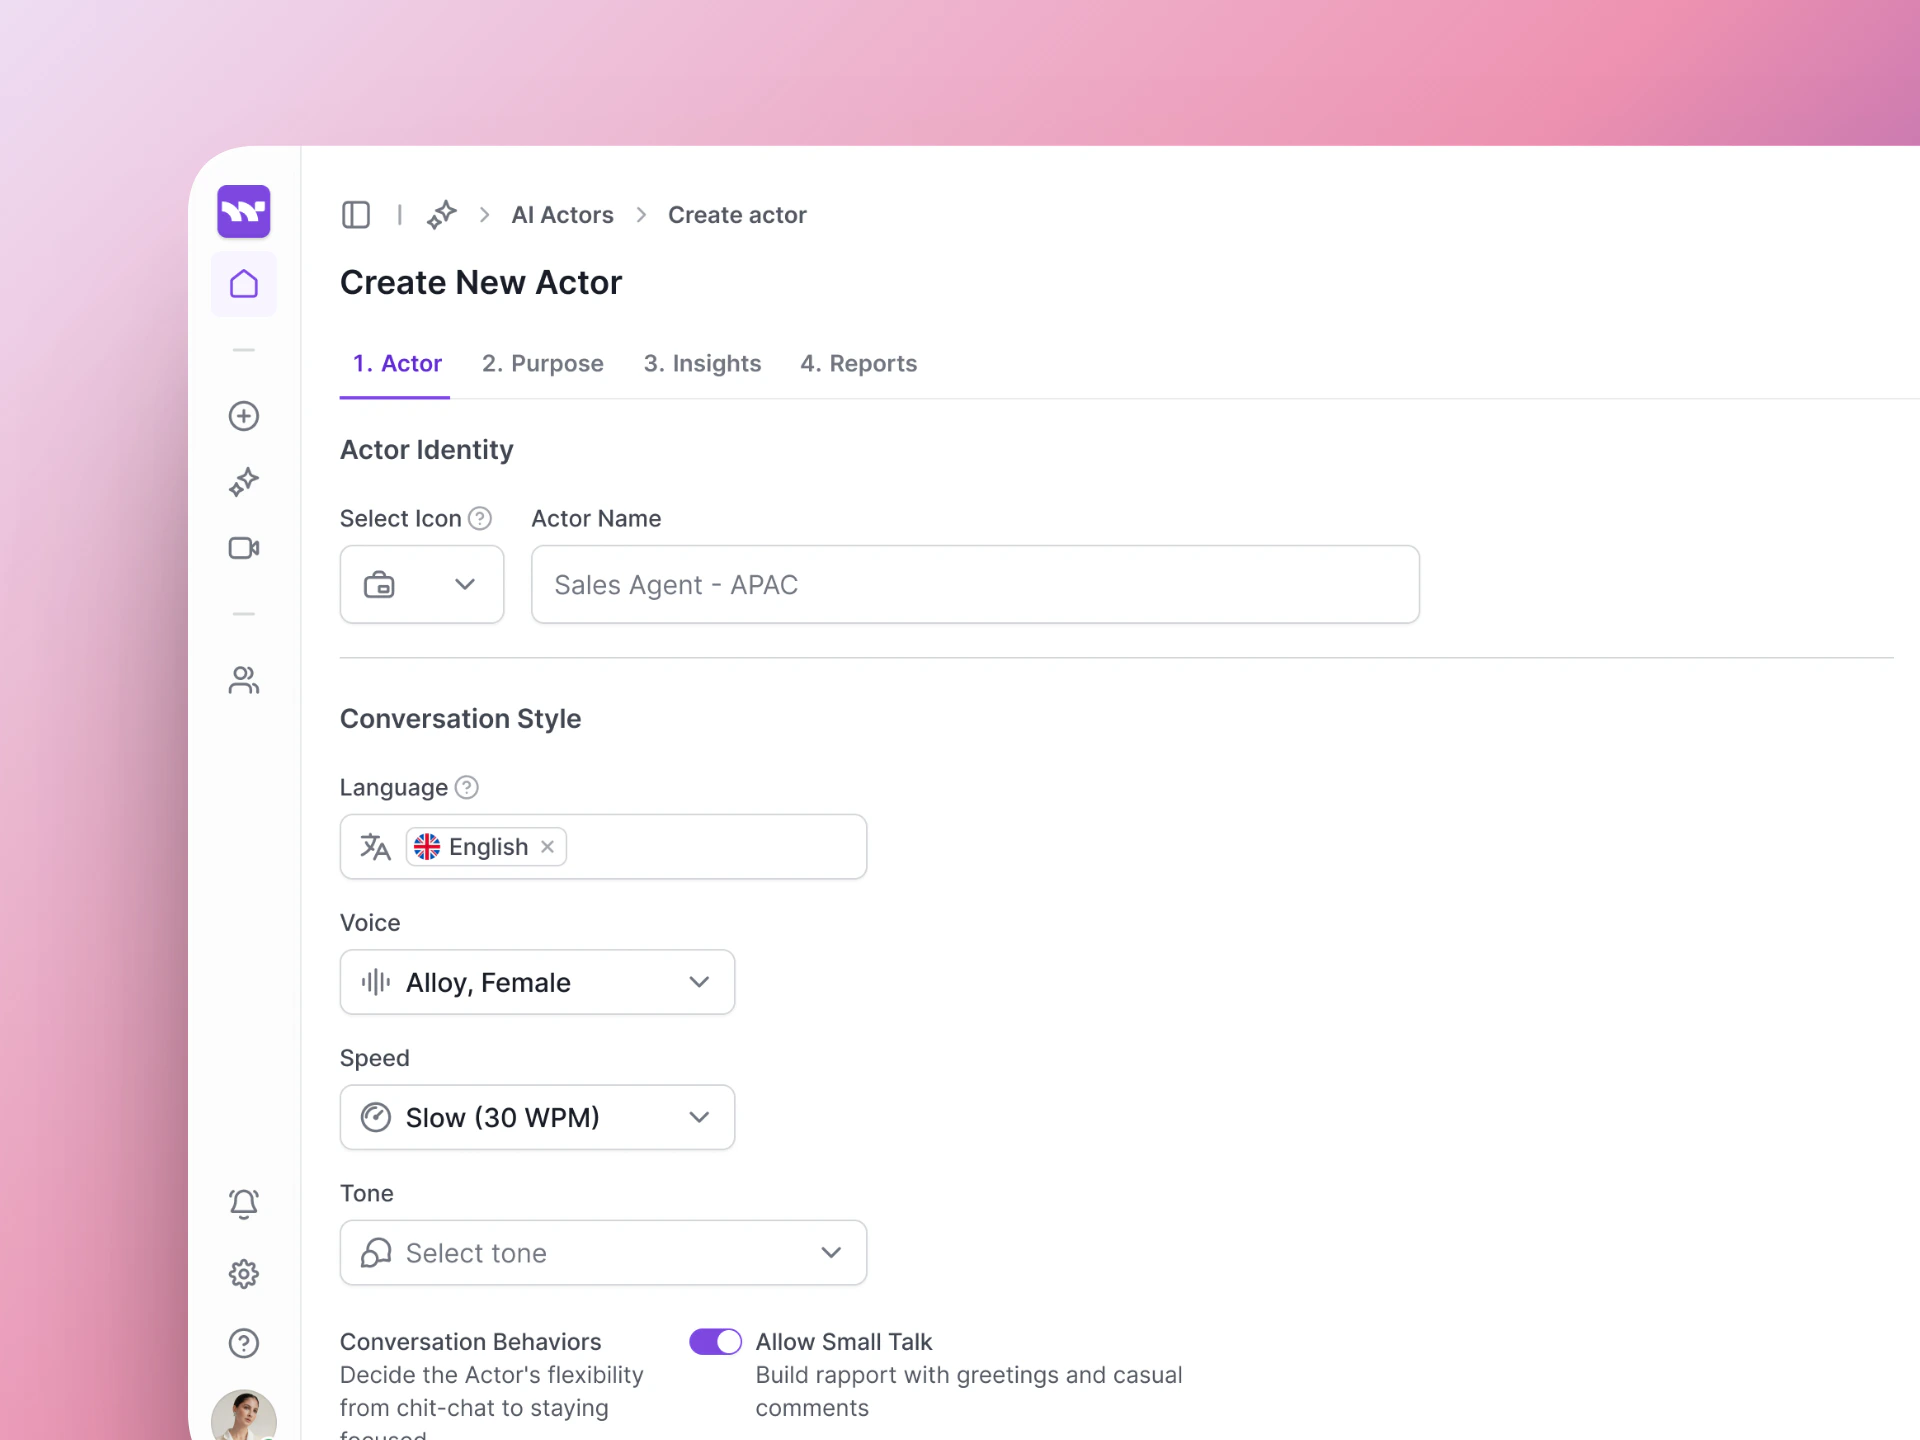Disable the Allow Small Talk toggle
This screenshot has height=1440, width=1920.
pyautogui.click(x=715, y=1341)
